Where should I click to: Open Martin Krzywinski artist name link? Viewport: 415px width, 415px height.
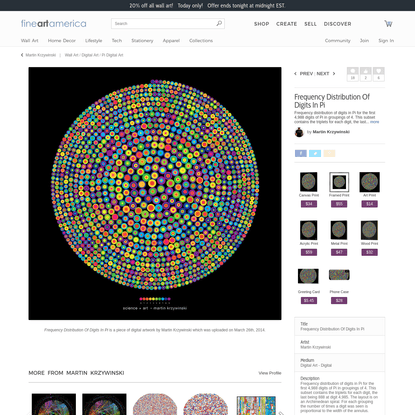coord(331,132)
